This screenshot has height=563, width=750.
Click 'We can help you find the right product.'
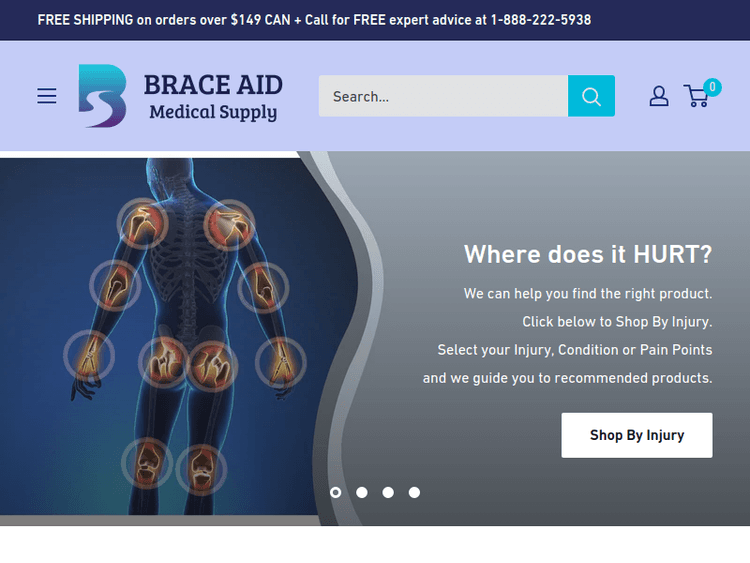[x=588, y=293]
